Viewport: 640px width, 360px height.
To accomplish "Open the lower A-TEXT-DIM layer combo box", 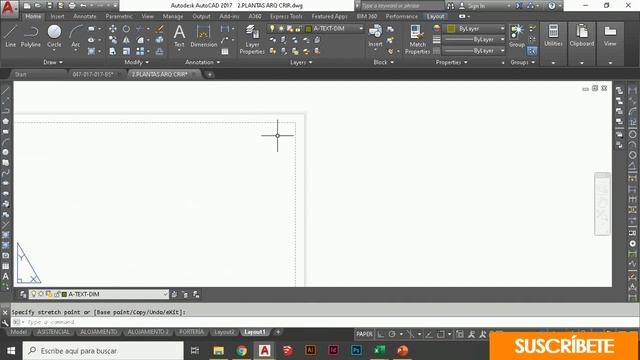I will (x=98, y=294).
